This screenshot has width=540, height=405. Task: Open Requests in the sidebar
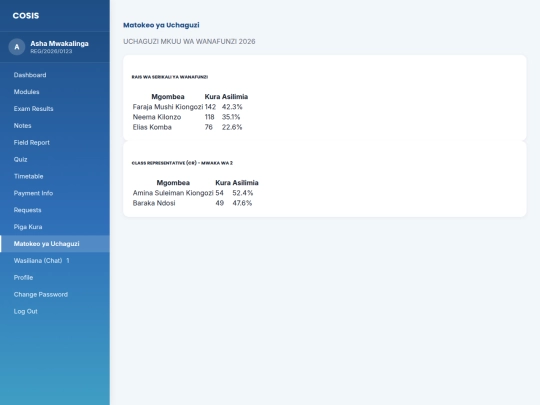pyautogui.click(x=55, y=210)
